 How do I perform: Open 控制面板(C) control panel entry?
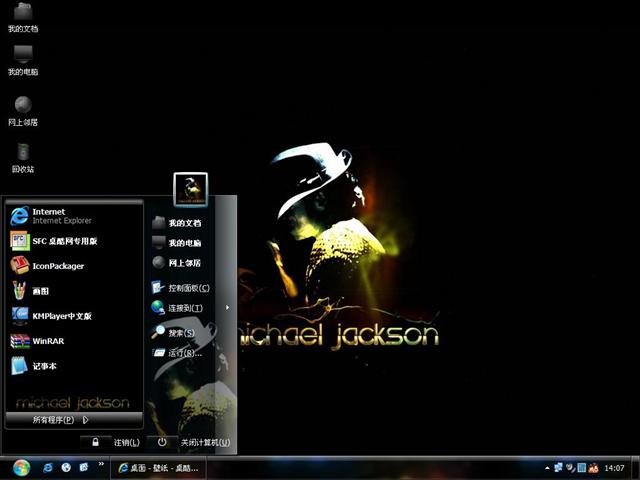(188, 288)
